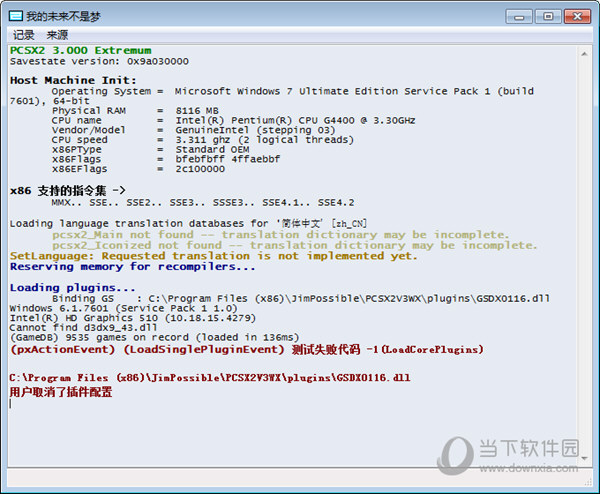Click the '(pxActionEvent) (LoadSinglePluginEvent)' error line
Image resolution: width=600 pixels, height=494 pixels.
247,349
